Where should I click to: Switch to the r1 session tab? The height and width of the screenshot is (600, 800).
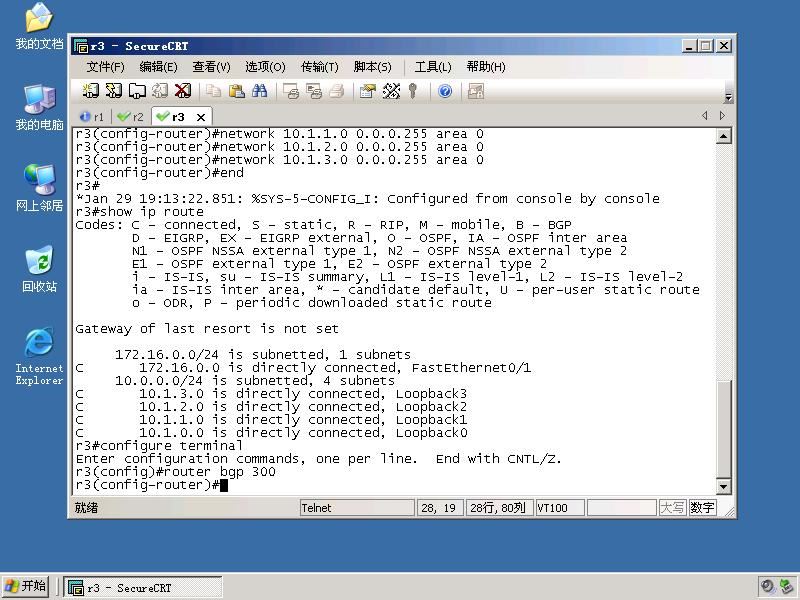coord(93,117)
